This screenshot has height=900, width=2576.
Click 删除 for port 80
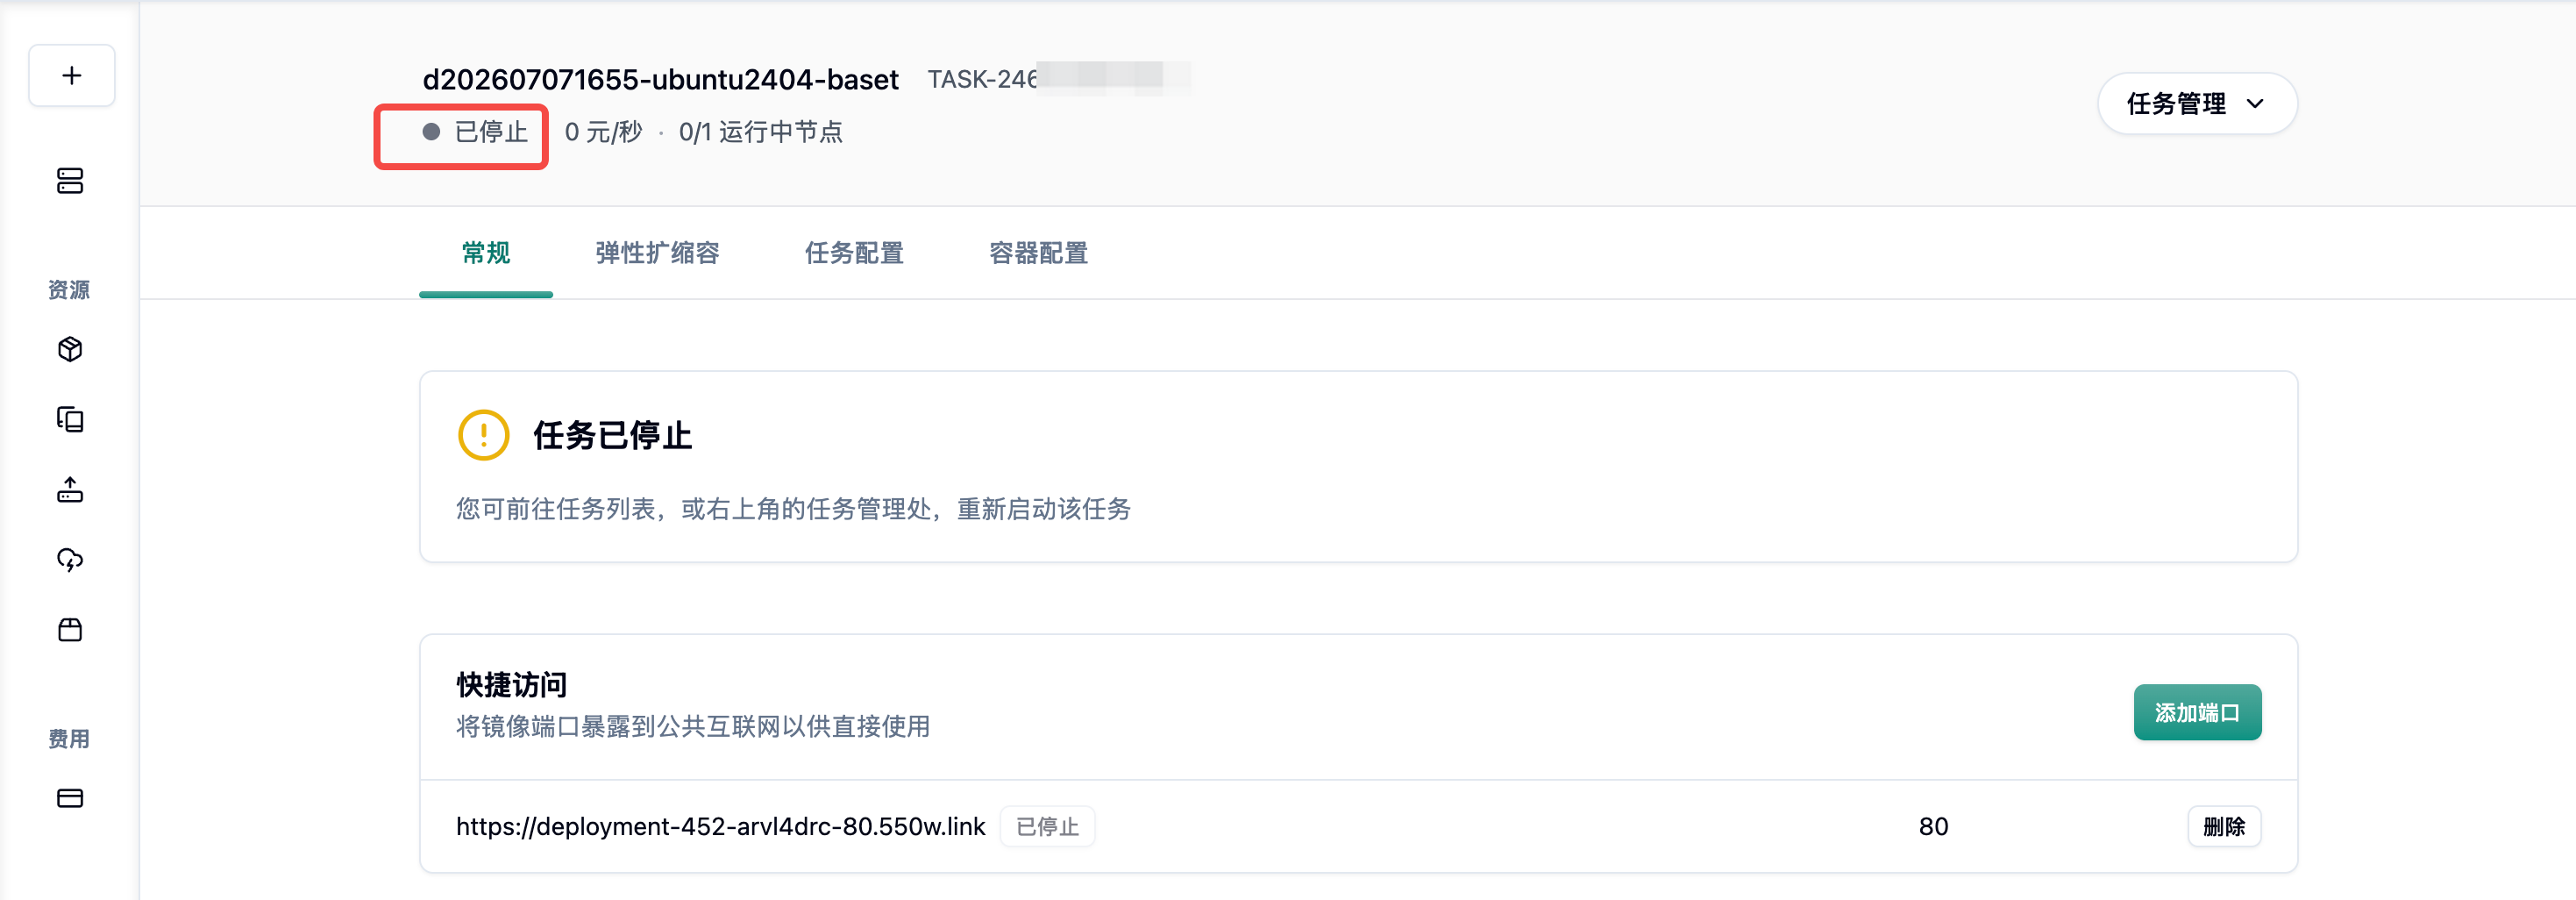coord(2224,826)
